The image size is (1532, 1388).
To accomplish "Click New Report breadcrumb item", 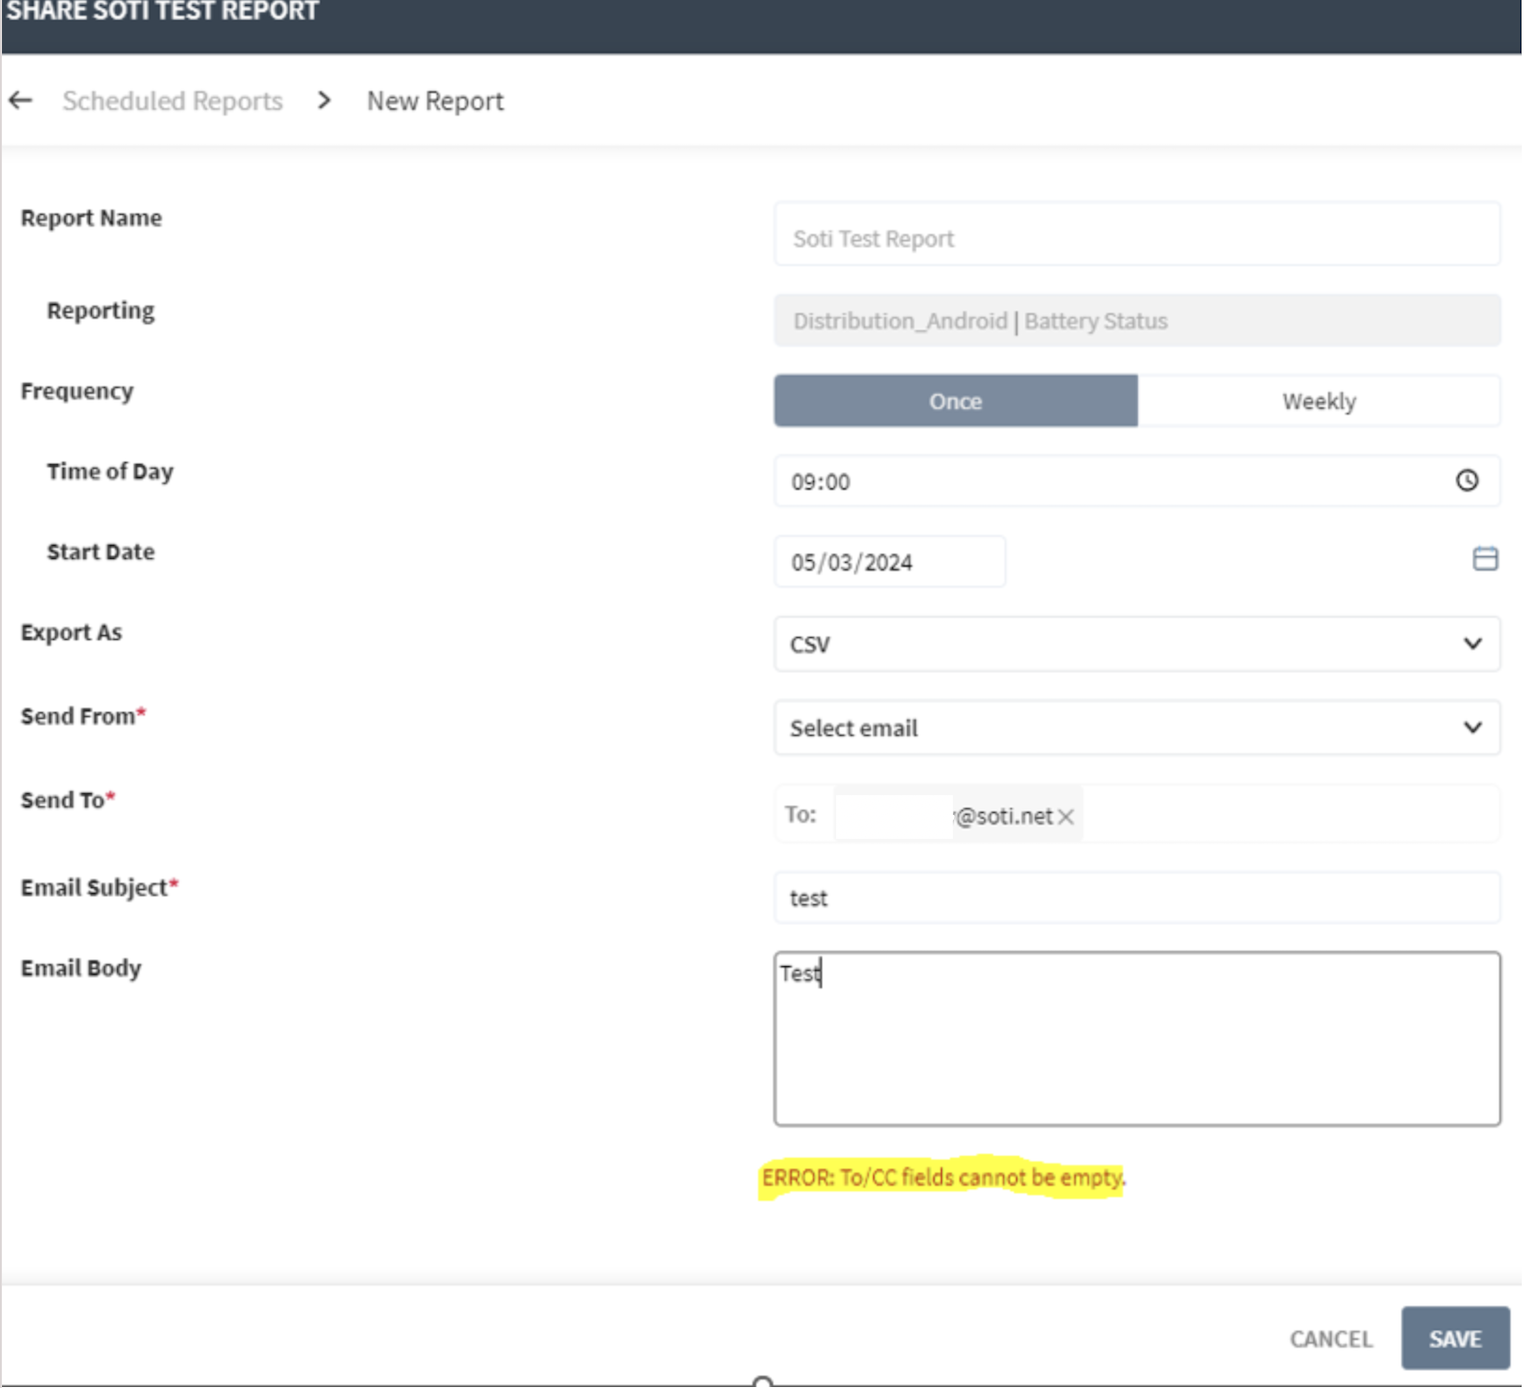I will [435, 101].
